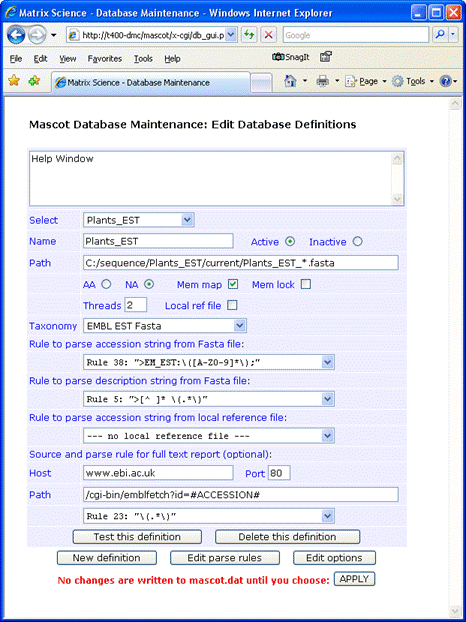Select the Active radio button
Image resolution: width=466 pixels, height=622 pixels.
(290, 242)
